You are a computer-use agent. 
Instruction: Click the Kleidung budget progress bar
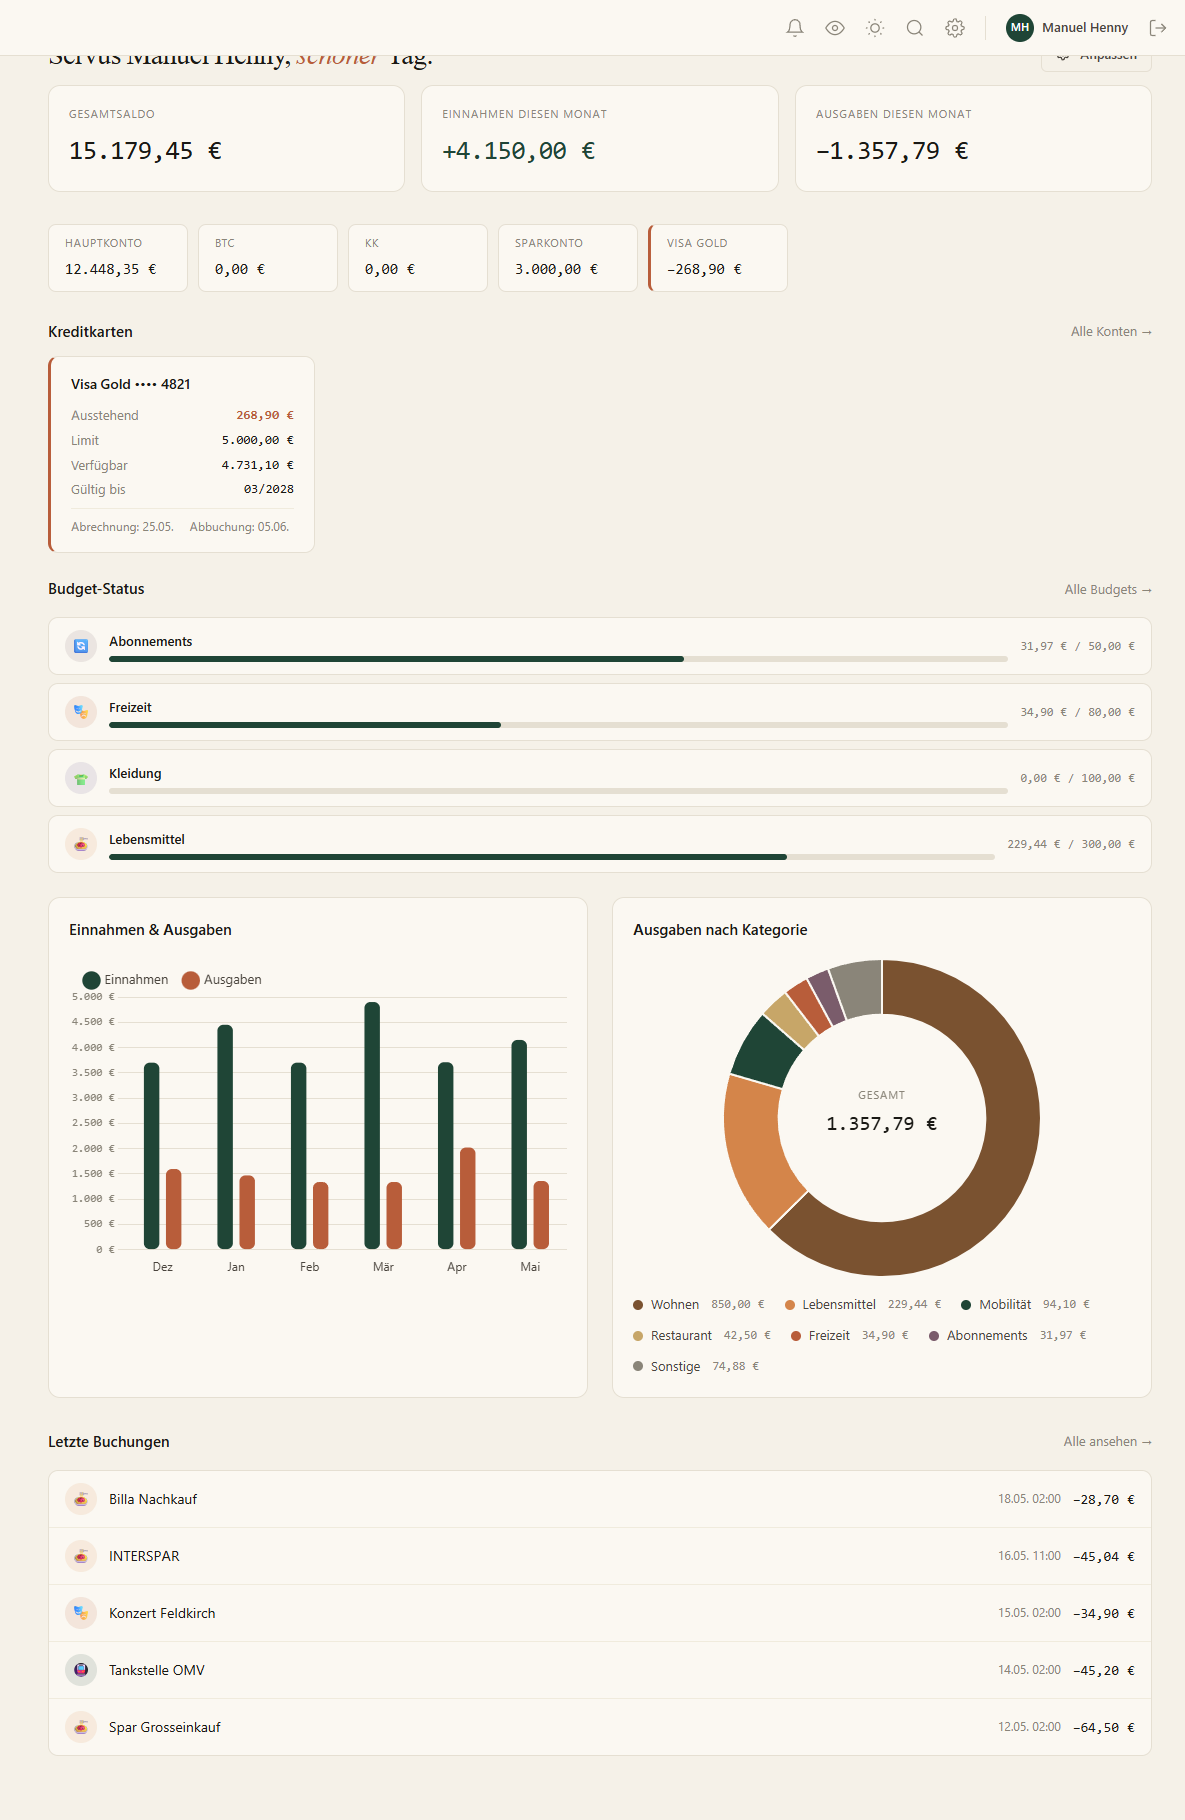point(558,791)
